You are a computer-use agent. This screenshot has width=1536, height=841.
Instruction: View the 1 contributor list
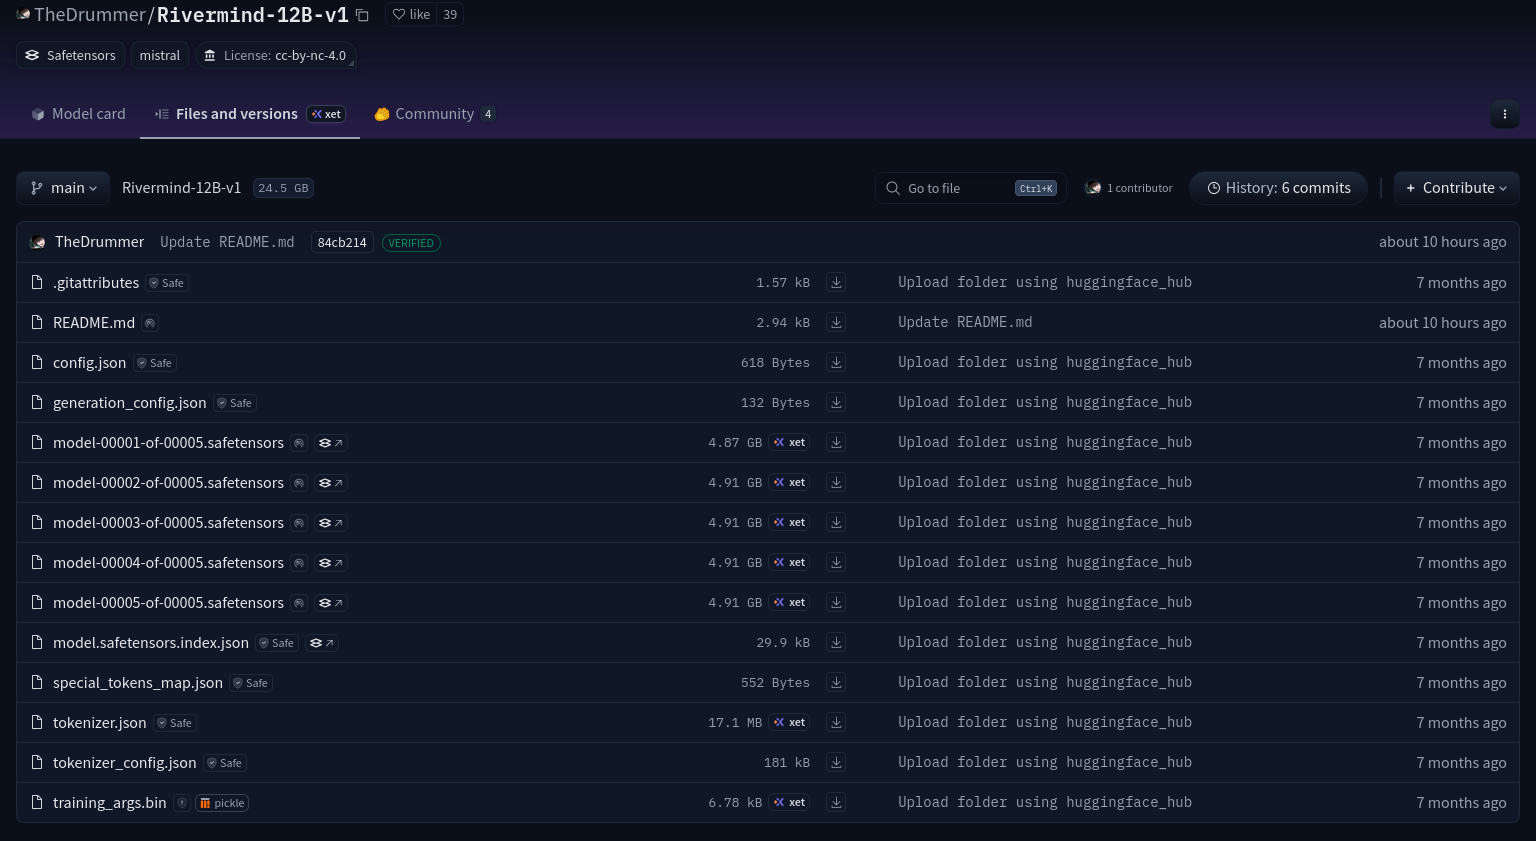(x=1129, y=188)
